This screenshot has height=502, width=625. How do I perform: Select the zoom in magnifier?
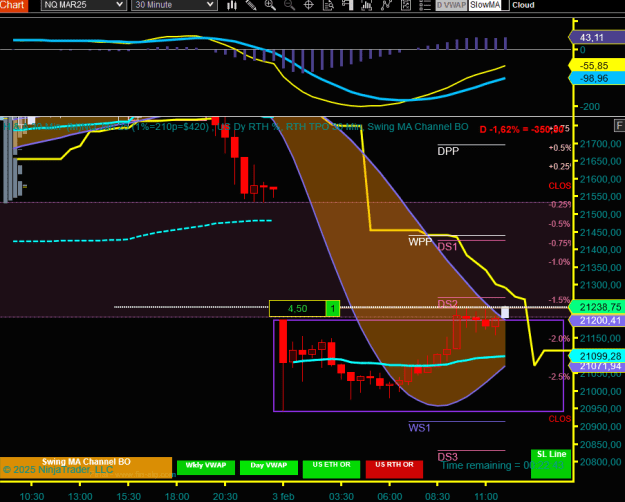click(270, 5)
